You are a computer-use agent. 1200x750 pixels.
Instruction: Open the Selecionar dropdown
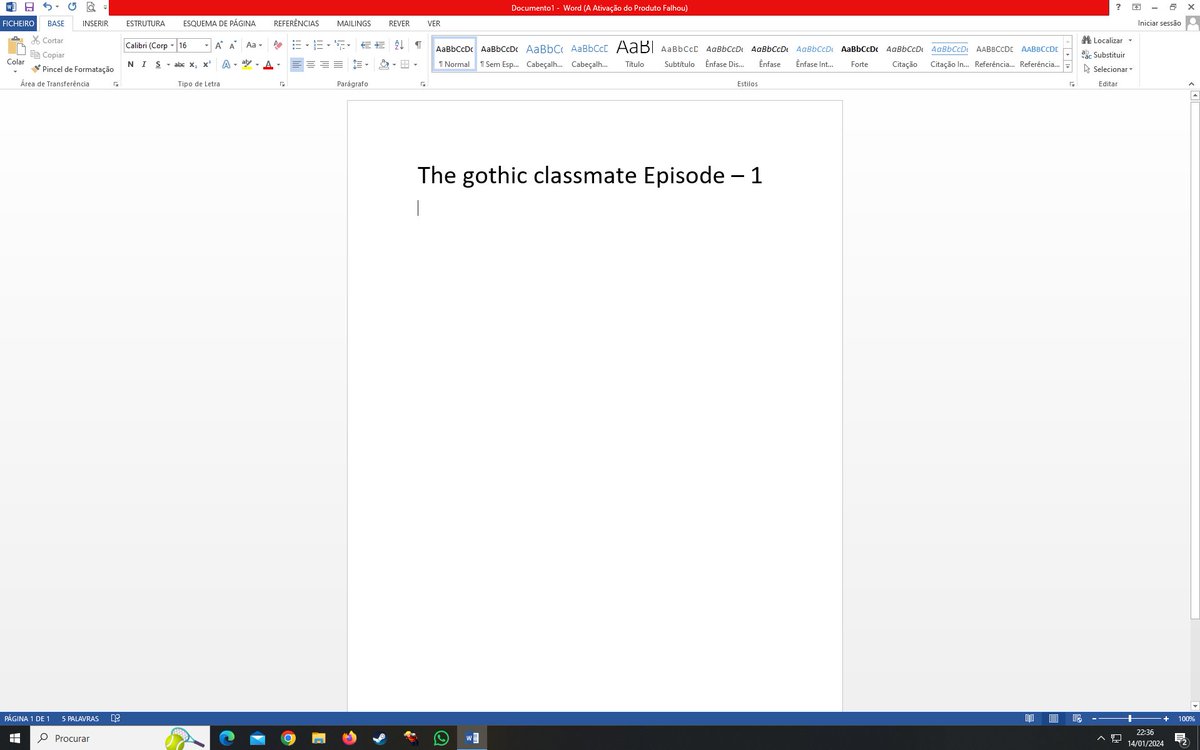[x=1108, y=69]
